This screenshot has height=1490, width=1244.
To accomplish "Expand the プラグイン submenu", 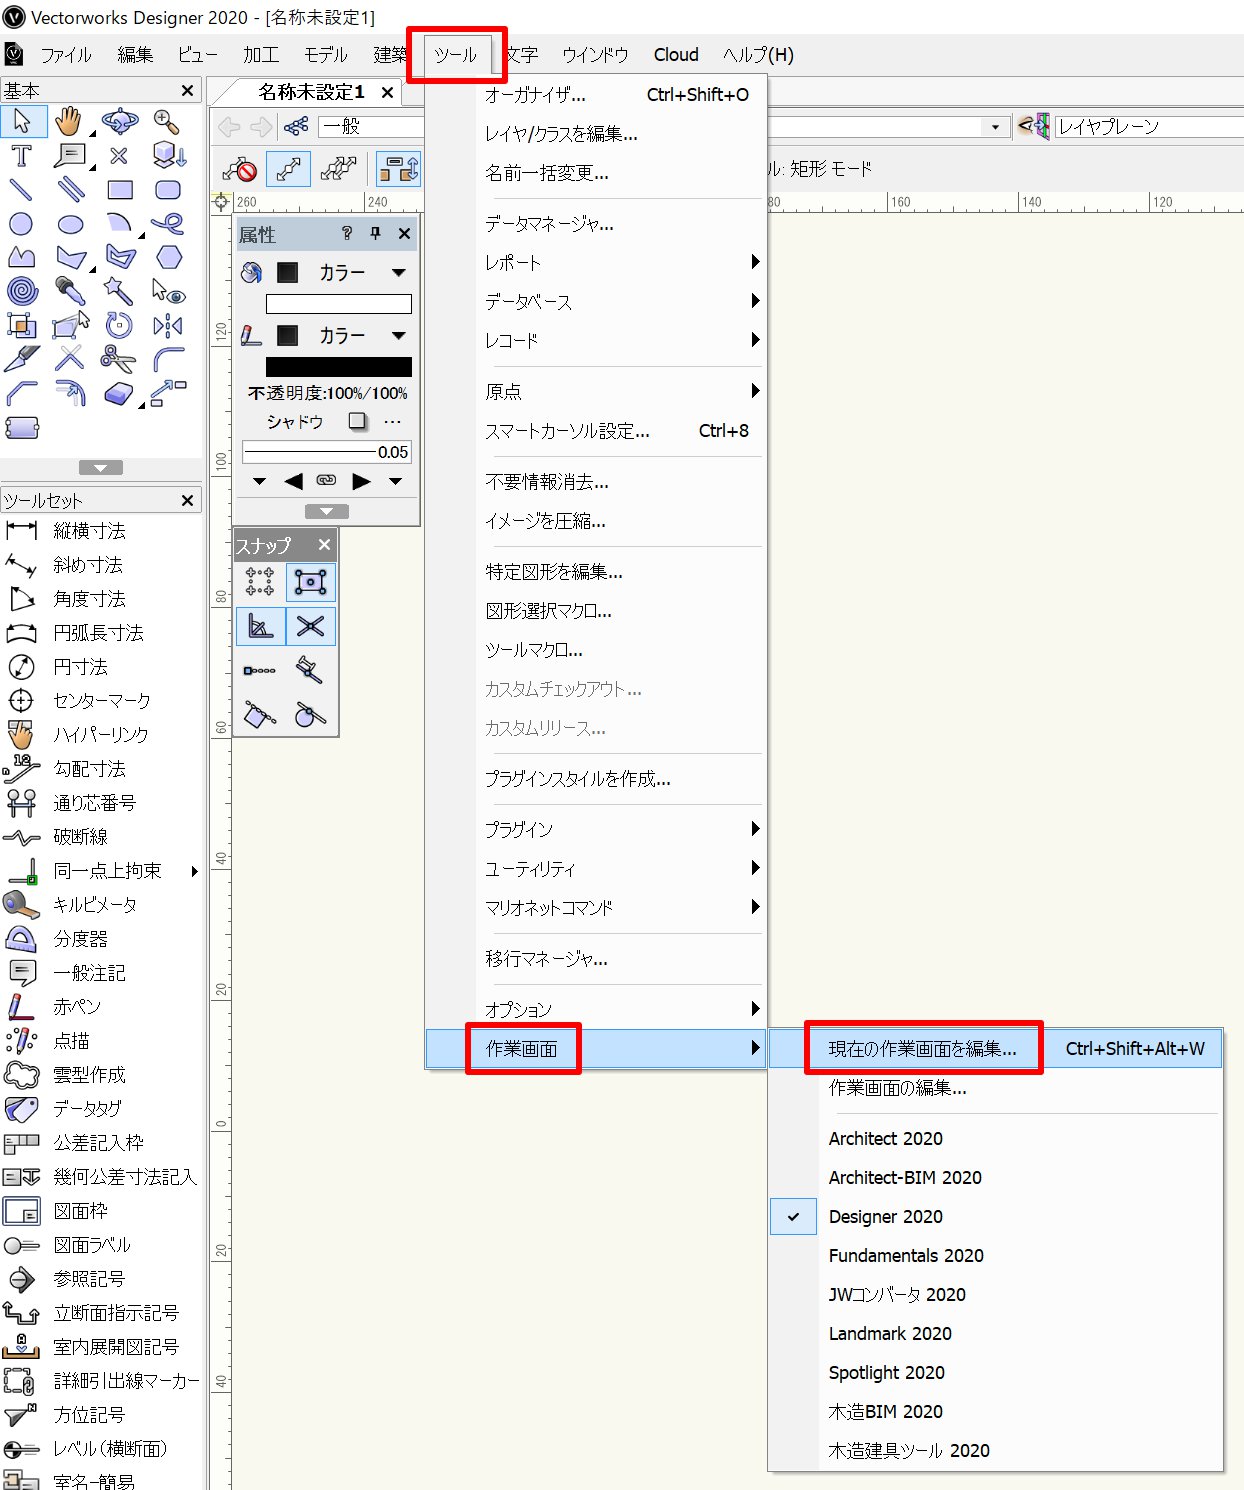I will [596, 829].
